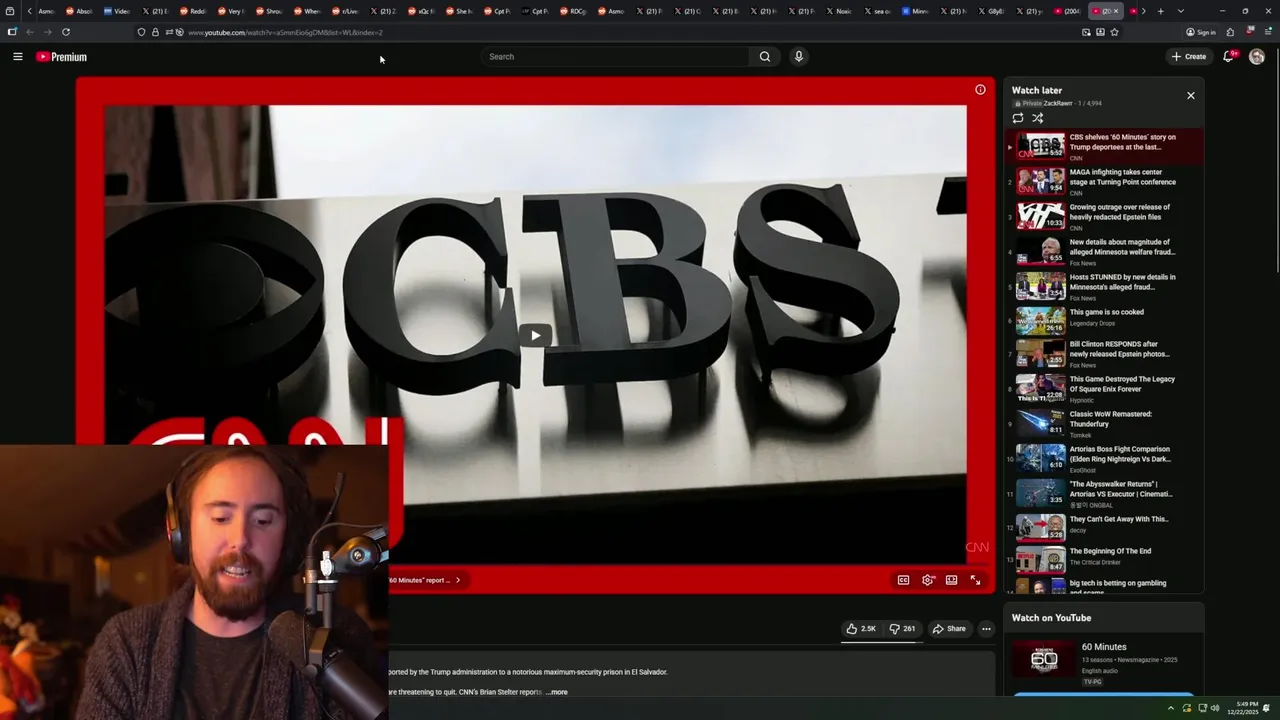Switch to the 'She h' browser tab
This screenshot has height=720, width=1280.
459,11
